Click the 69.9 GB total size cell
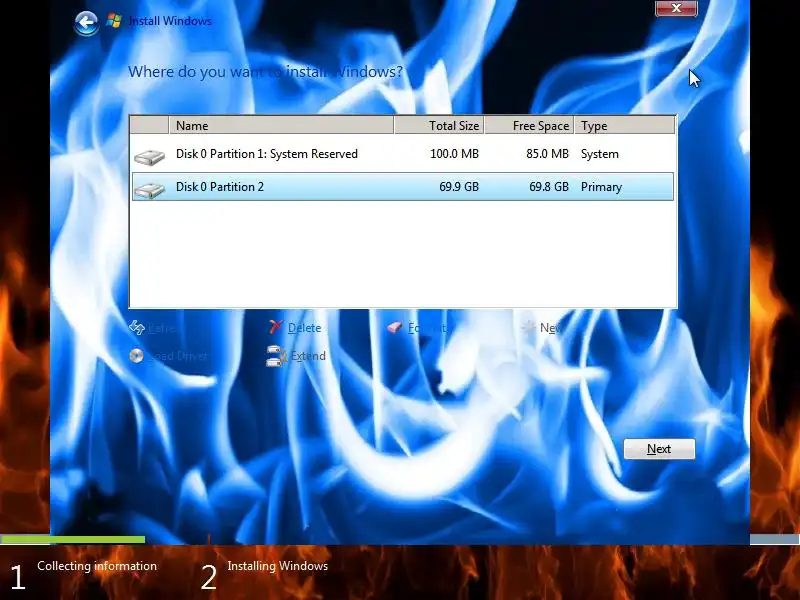 tap(459, 187)
